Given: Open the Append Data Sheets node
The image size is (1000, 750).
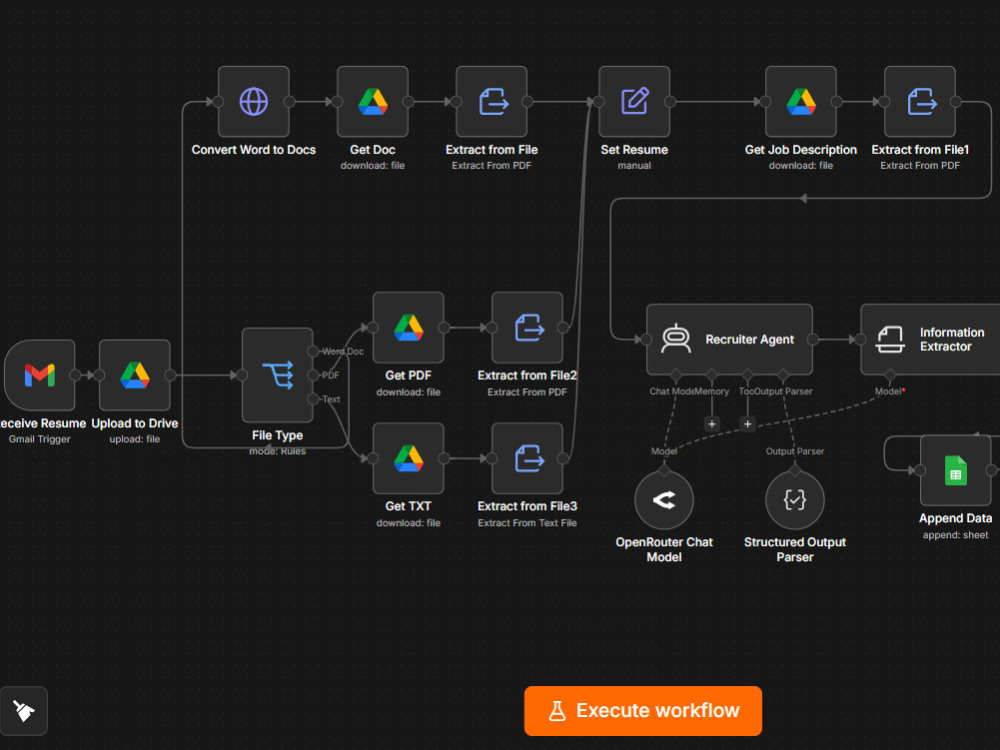Looking at the screenshot, I should pos(955,471).
